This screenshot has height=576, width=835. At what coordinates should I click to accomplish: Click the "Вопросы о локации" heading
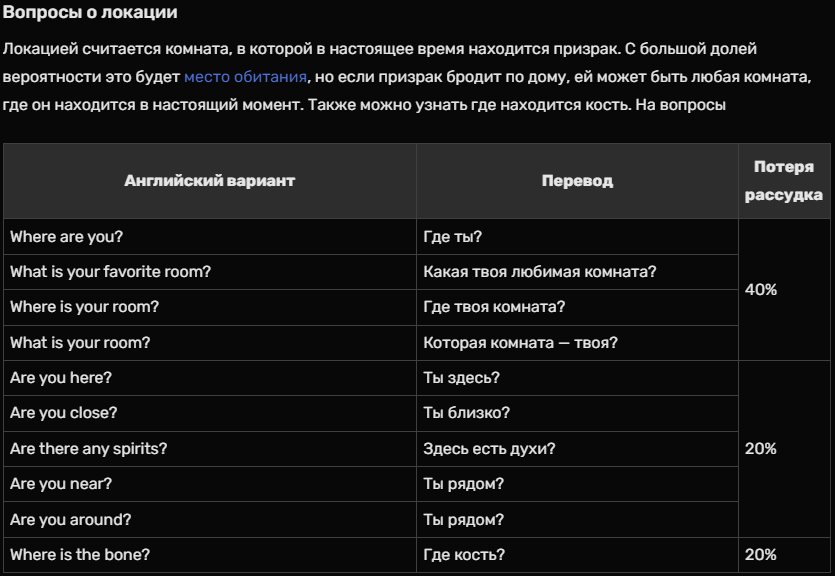pos(90,13)
